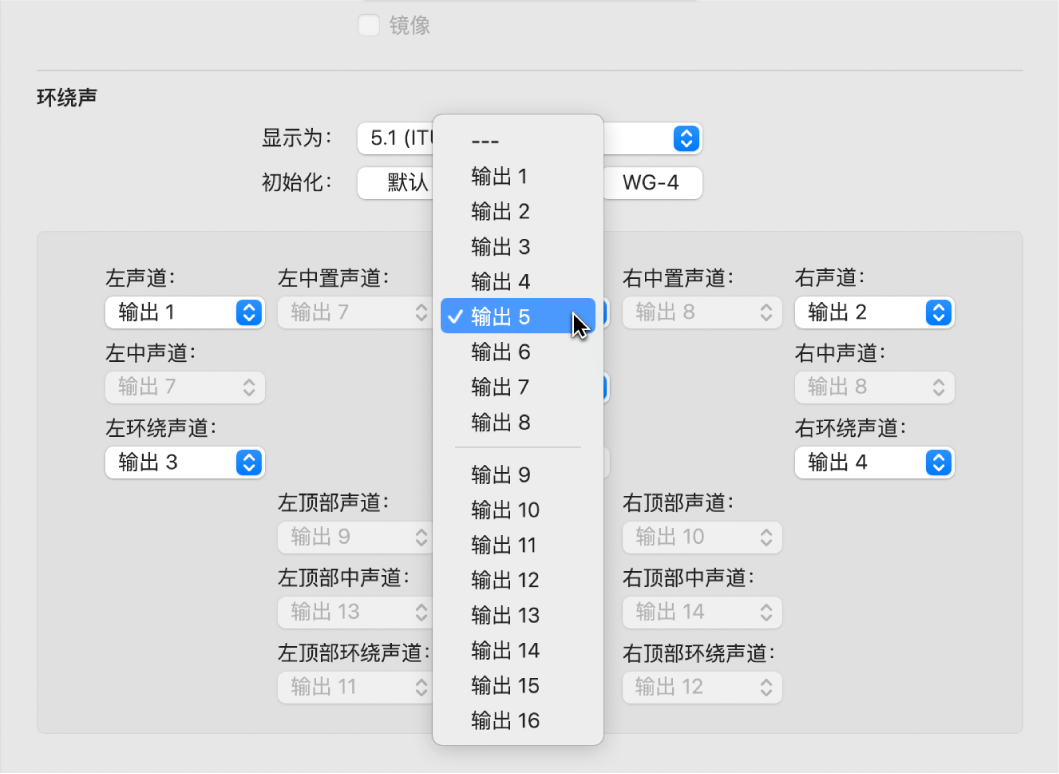Screen dimensions: 1059x774
Task: Select 输出 16 at the menu bottom
Action: 505,721
